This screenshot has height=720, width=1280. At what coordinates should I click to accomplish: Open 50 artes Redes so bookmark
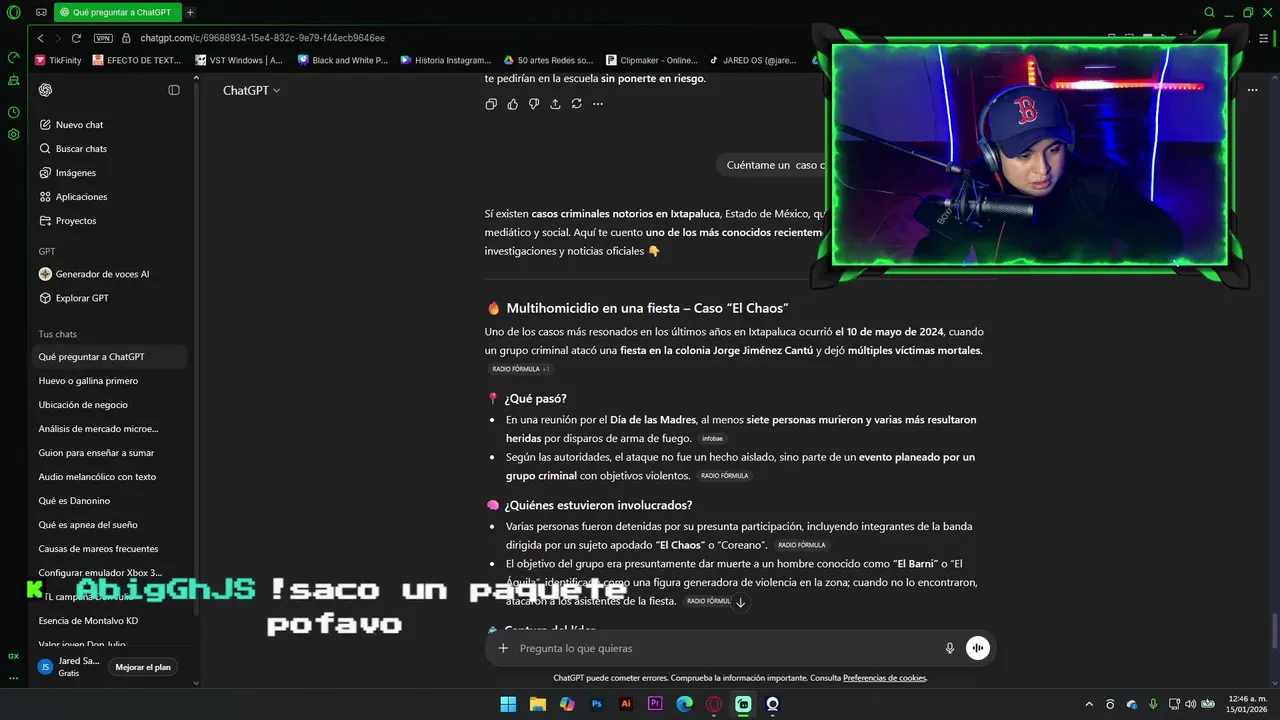pyautogui.click(x=549, y=60)
